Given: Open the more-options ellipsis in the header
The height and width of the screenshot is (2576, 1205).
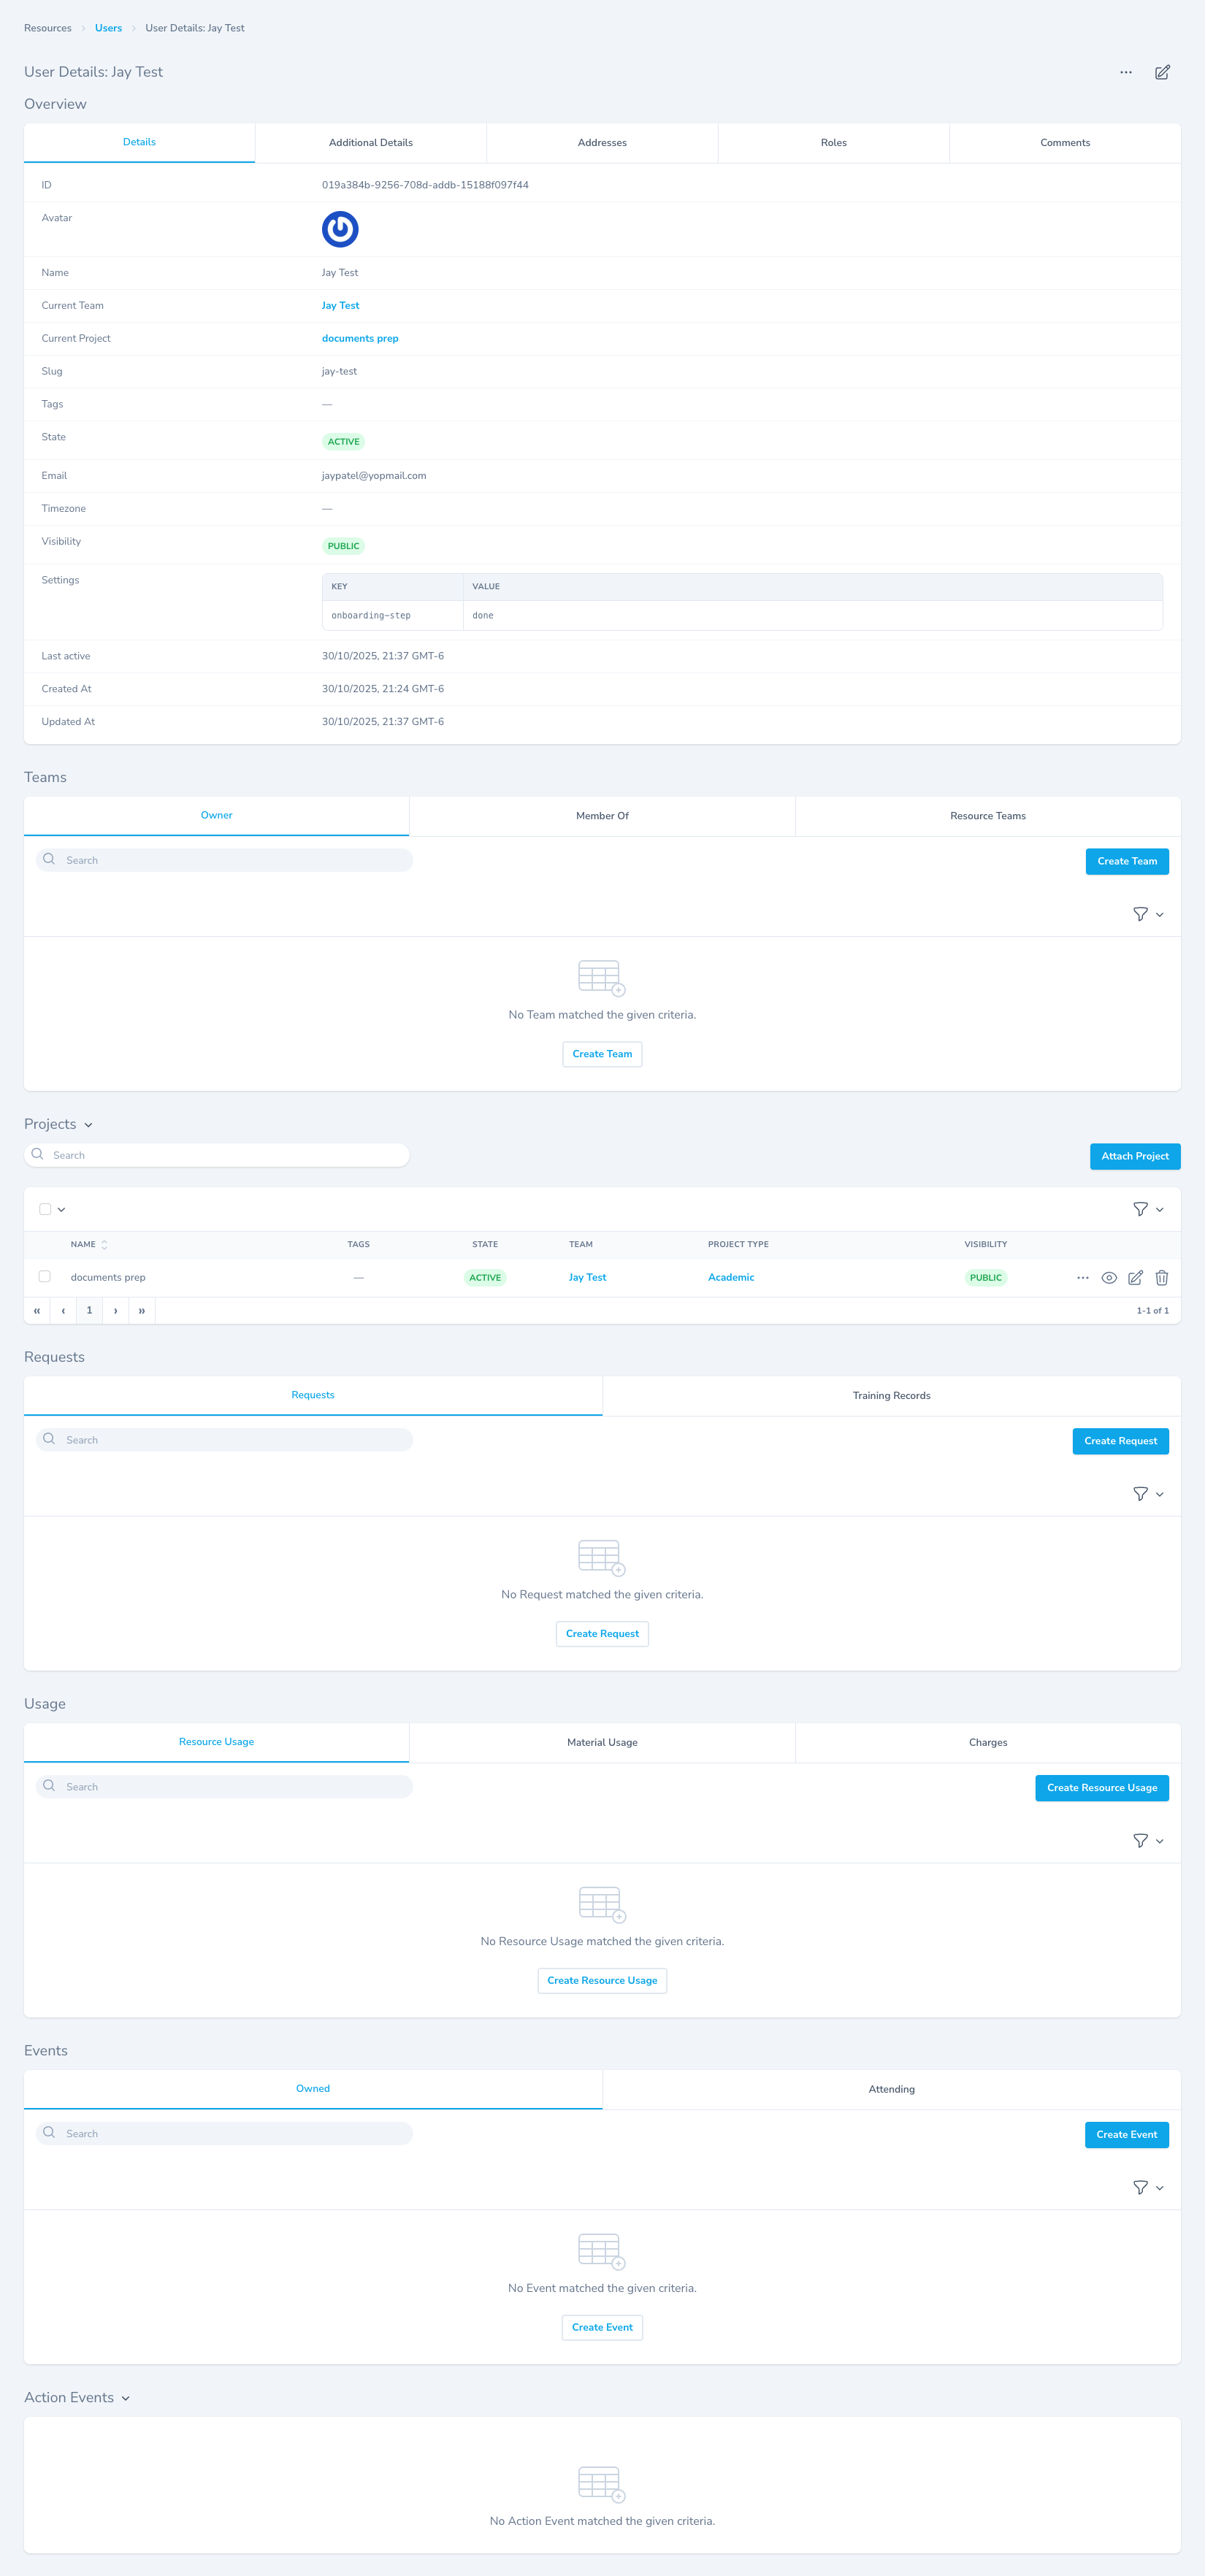Looking at the screenshot, I should click(x=1125, y=72).
